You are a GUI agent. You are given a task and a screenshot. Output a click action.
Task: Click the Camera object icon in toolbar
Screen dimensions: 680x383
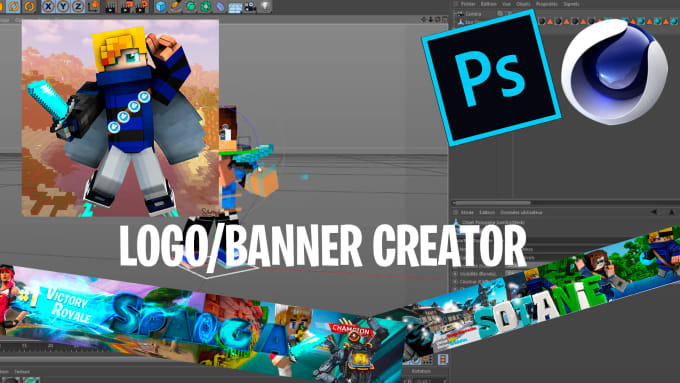tap(250, 7)
